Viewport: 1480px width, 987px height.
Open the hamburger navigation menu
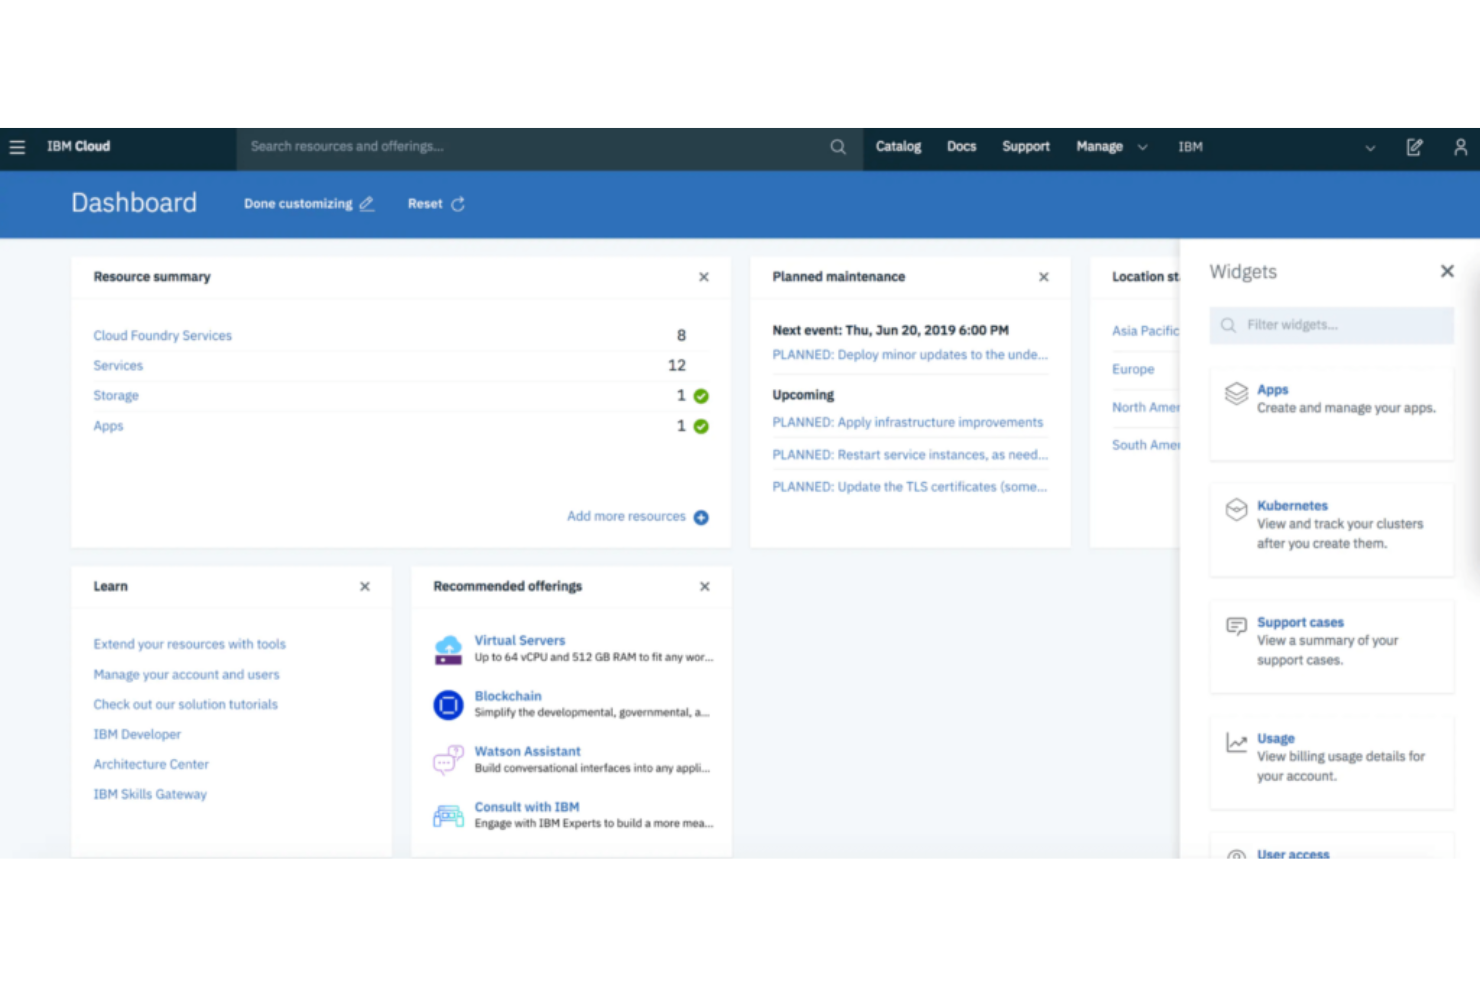[x=17, y=146]
